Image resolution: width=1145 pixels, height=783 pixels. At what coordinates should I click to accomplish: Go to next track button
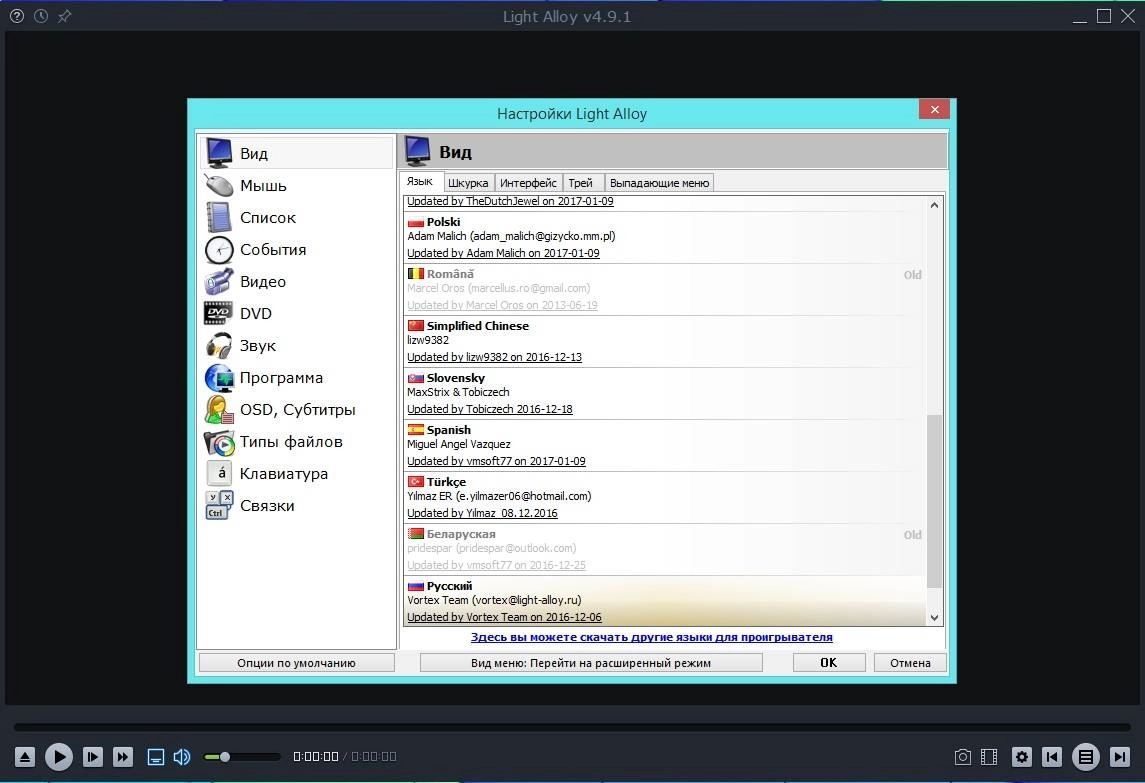pos(1119,757)
